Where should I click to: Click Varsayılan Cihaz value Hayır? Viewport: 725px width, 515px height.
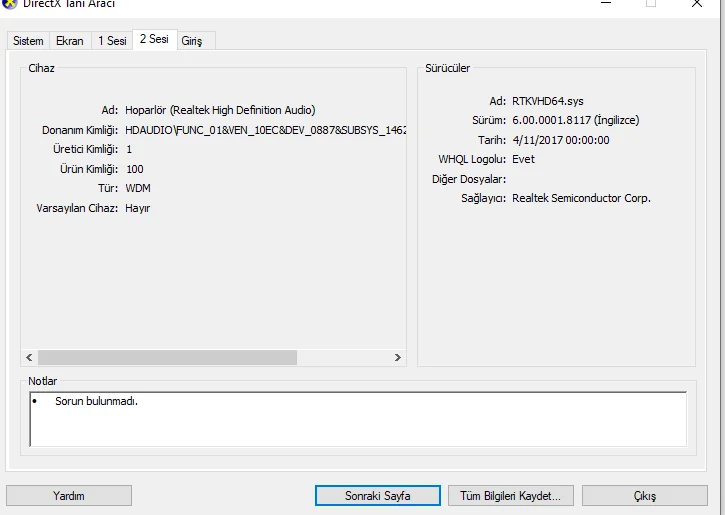137,208
